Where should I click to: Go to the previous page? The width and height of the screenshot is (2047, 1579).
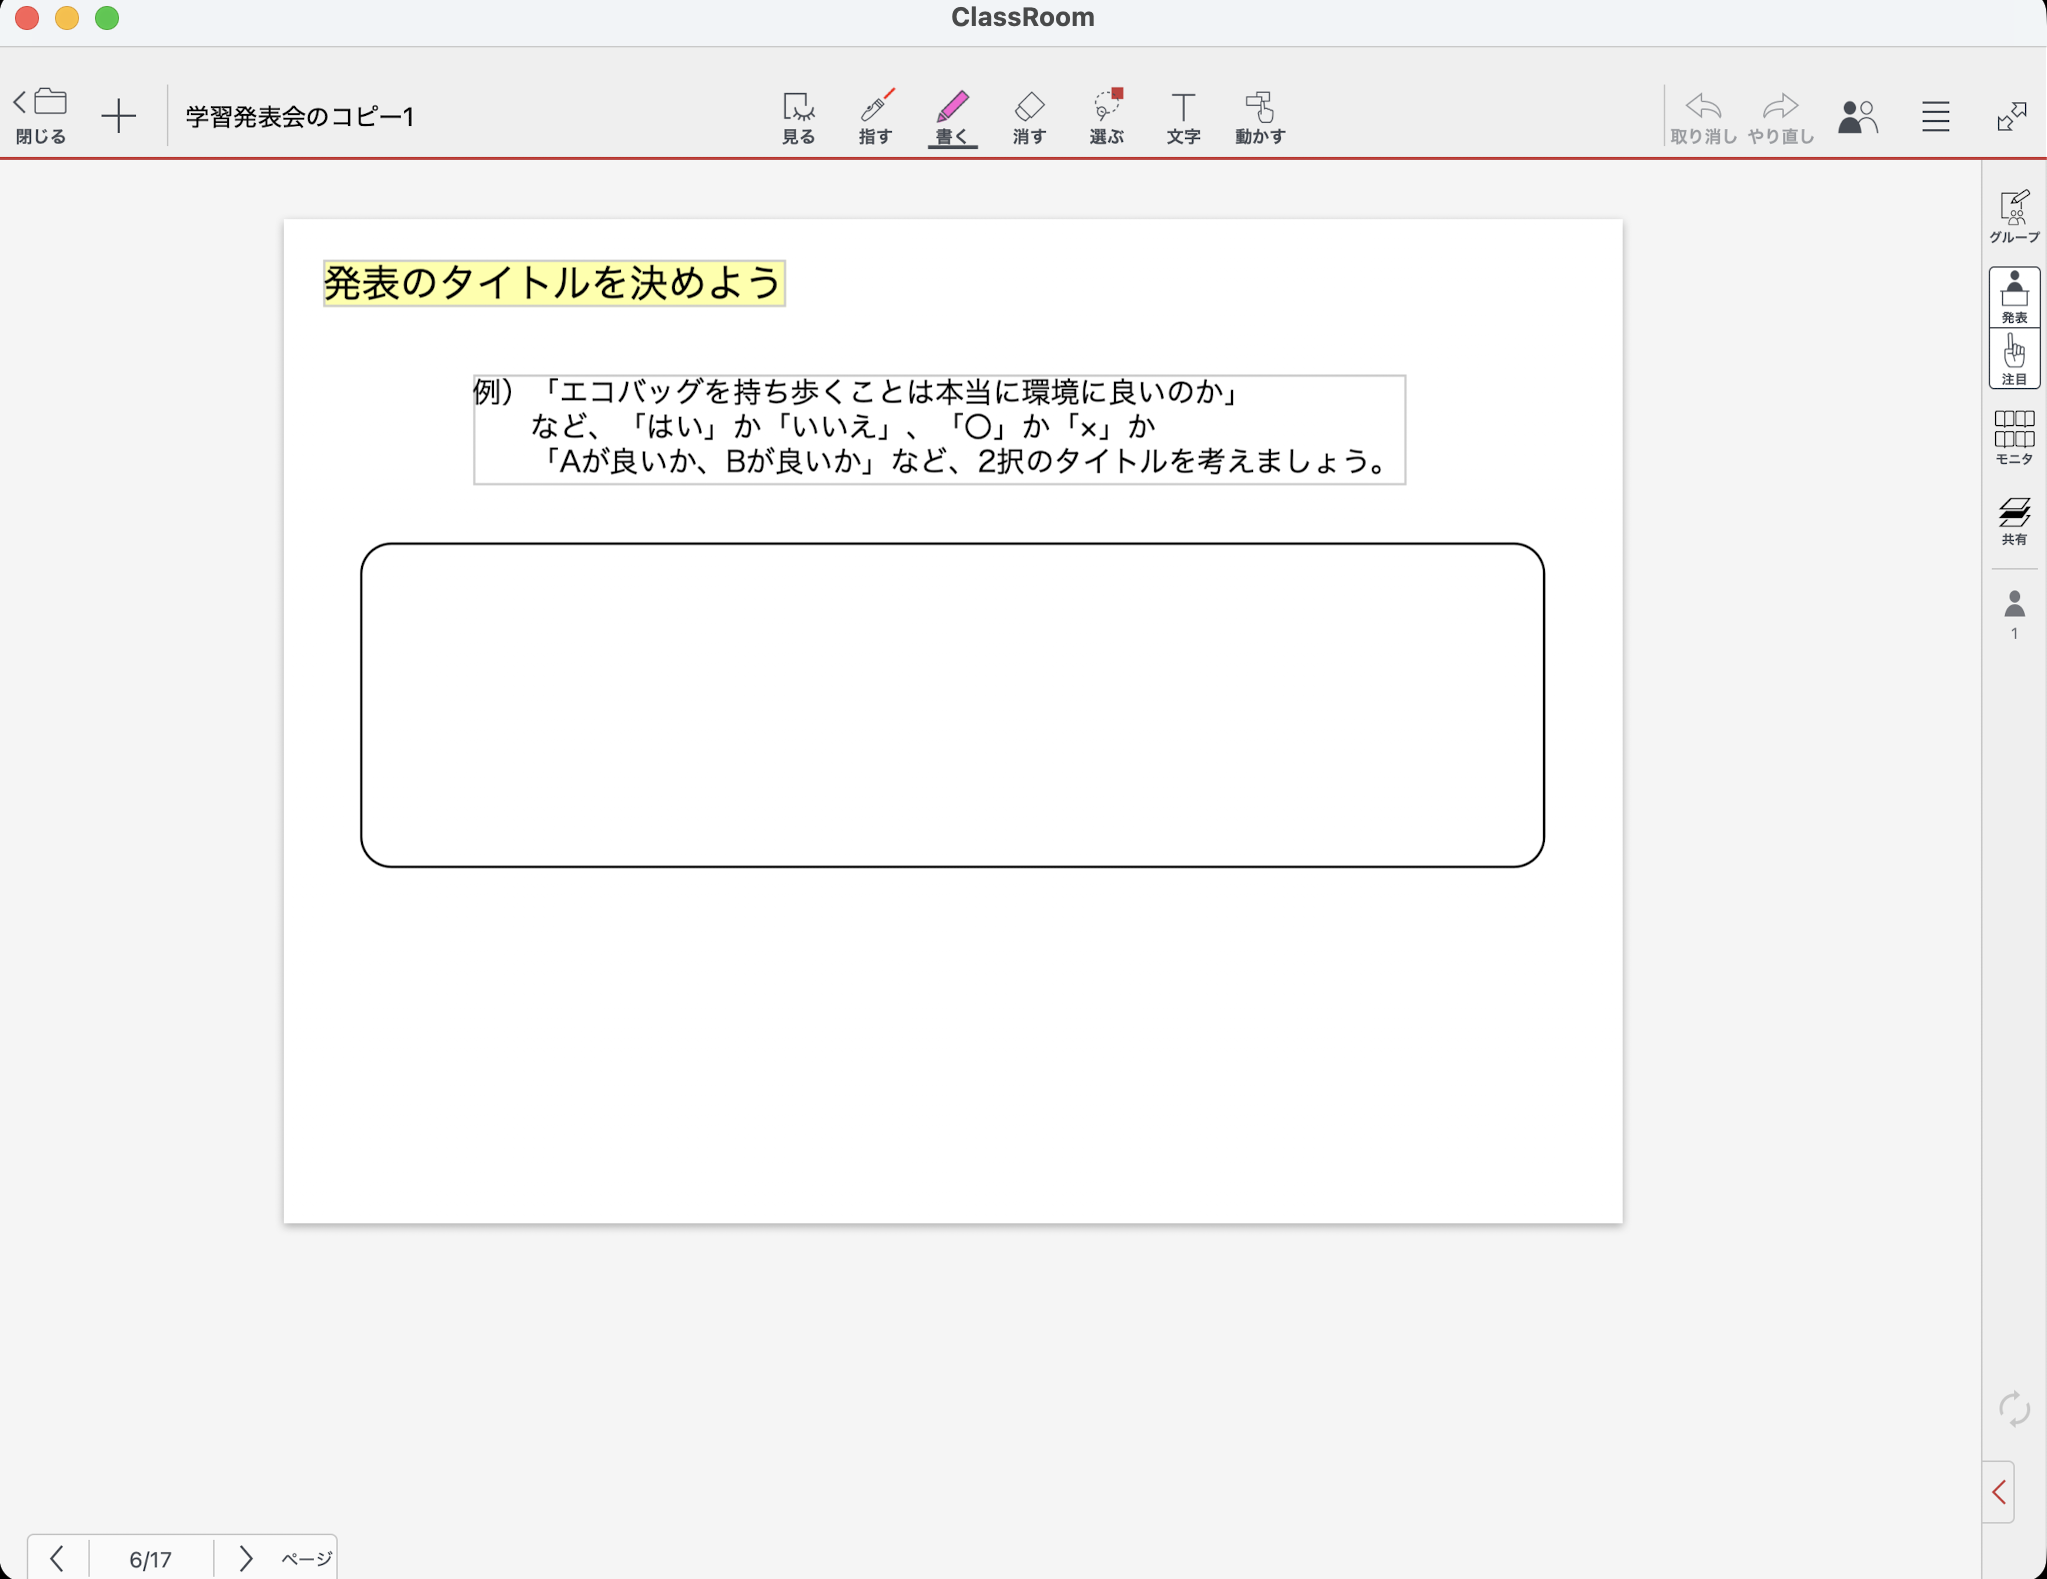pos(57,1557)
